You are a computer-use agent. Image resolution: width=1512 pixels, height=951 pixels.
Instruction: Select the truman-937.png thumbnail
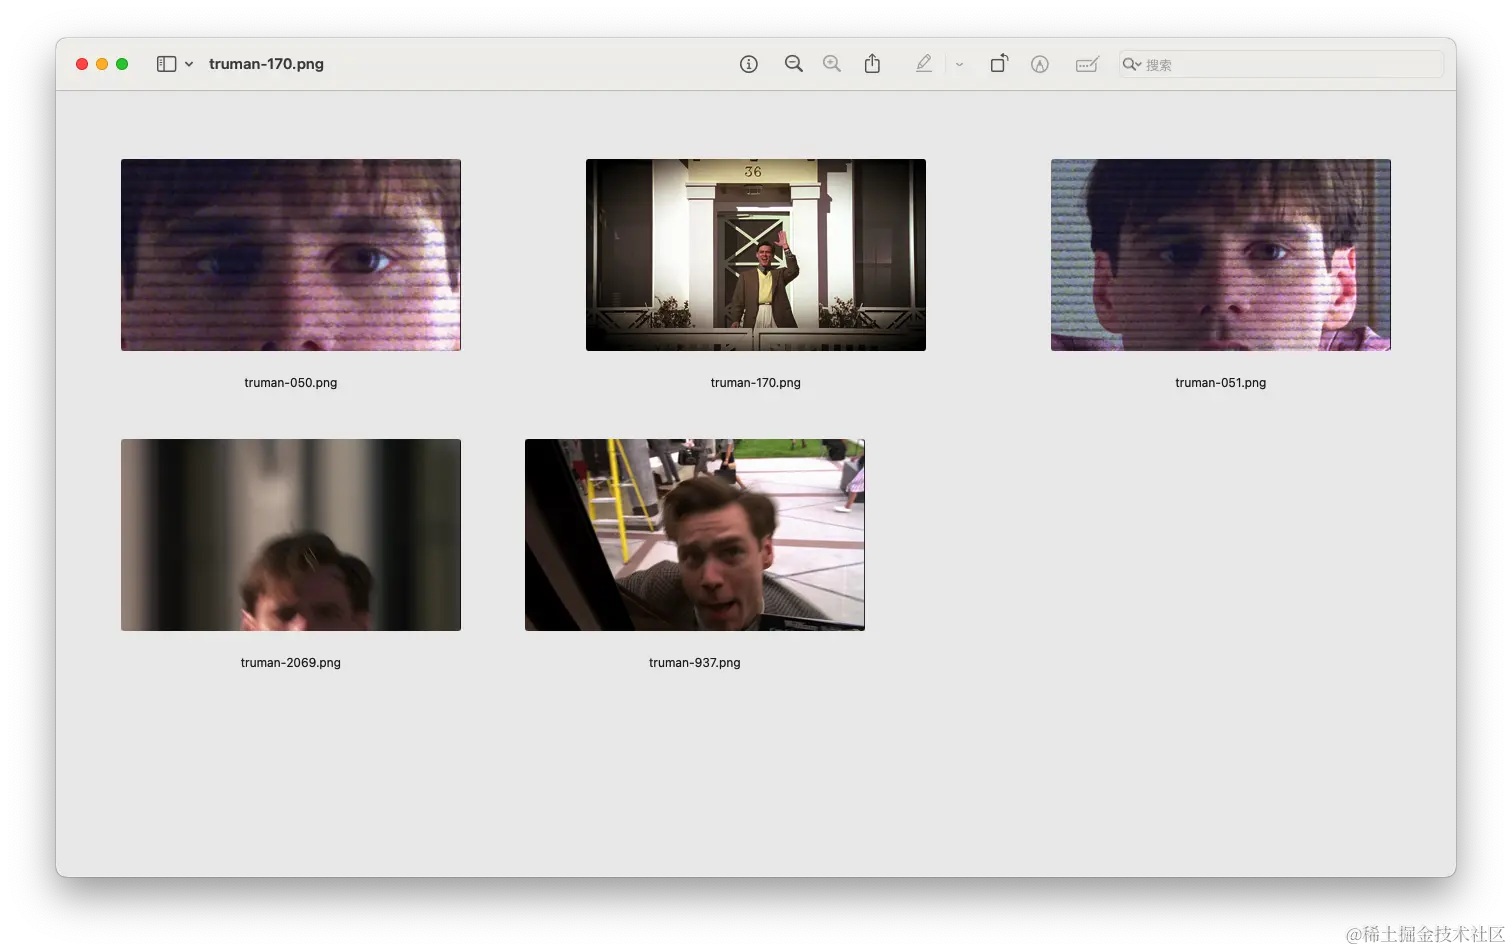694,535
